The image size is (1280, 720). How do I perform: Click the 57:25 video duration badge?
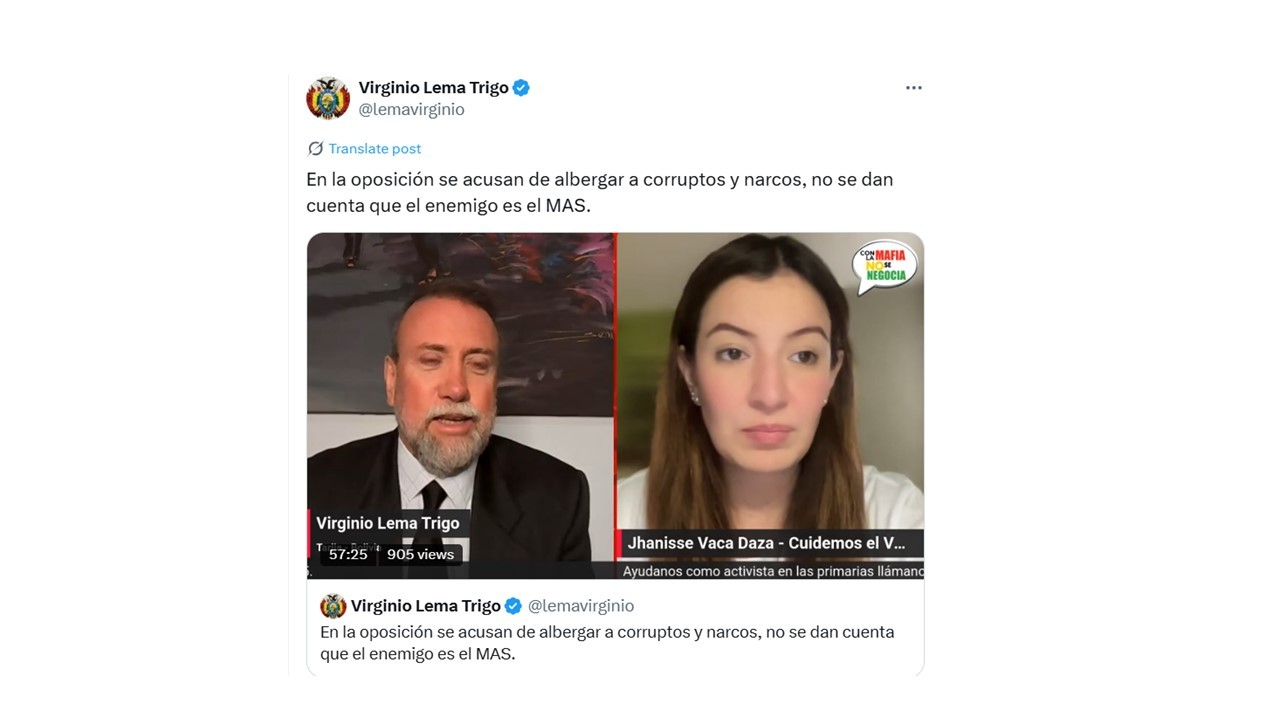coord(348,554)
